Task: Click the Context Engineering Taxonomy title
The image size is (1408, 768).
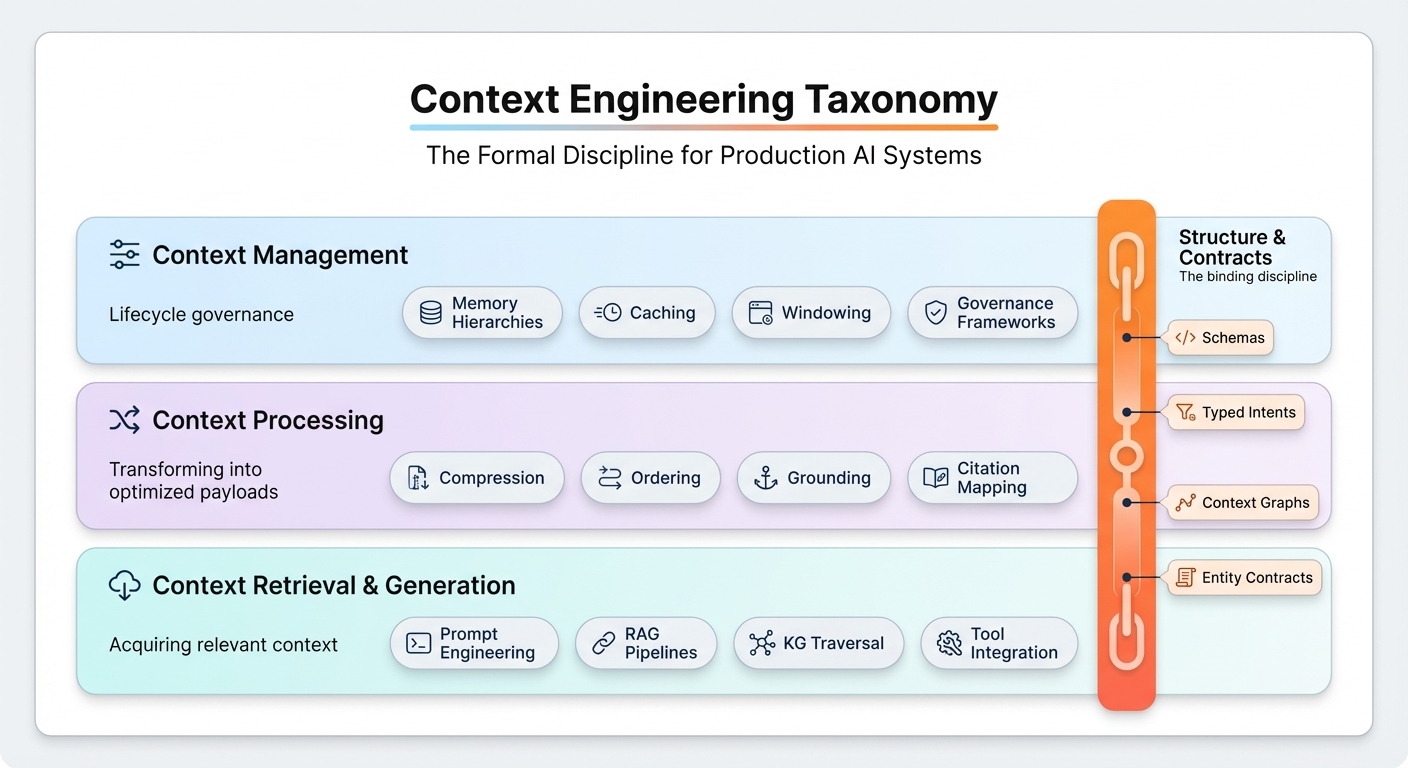Action: click(x=703, y=100)
